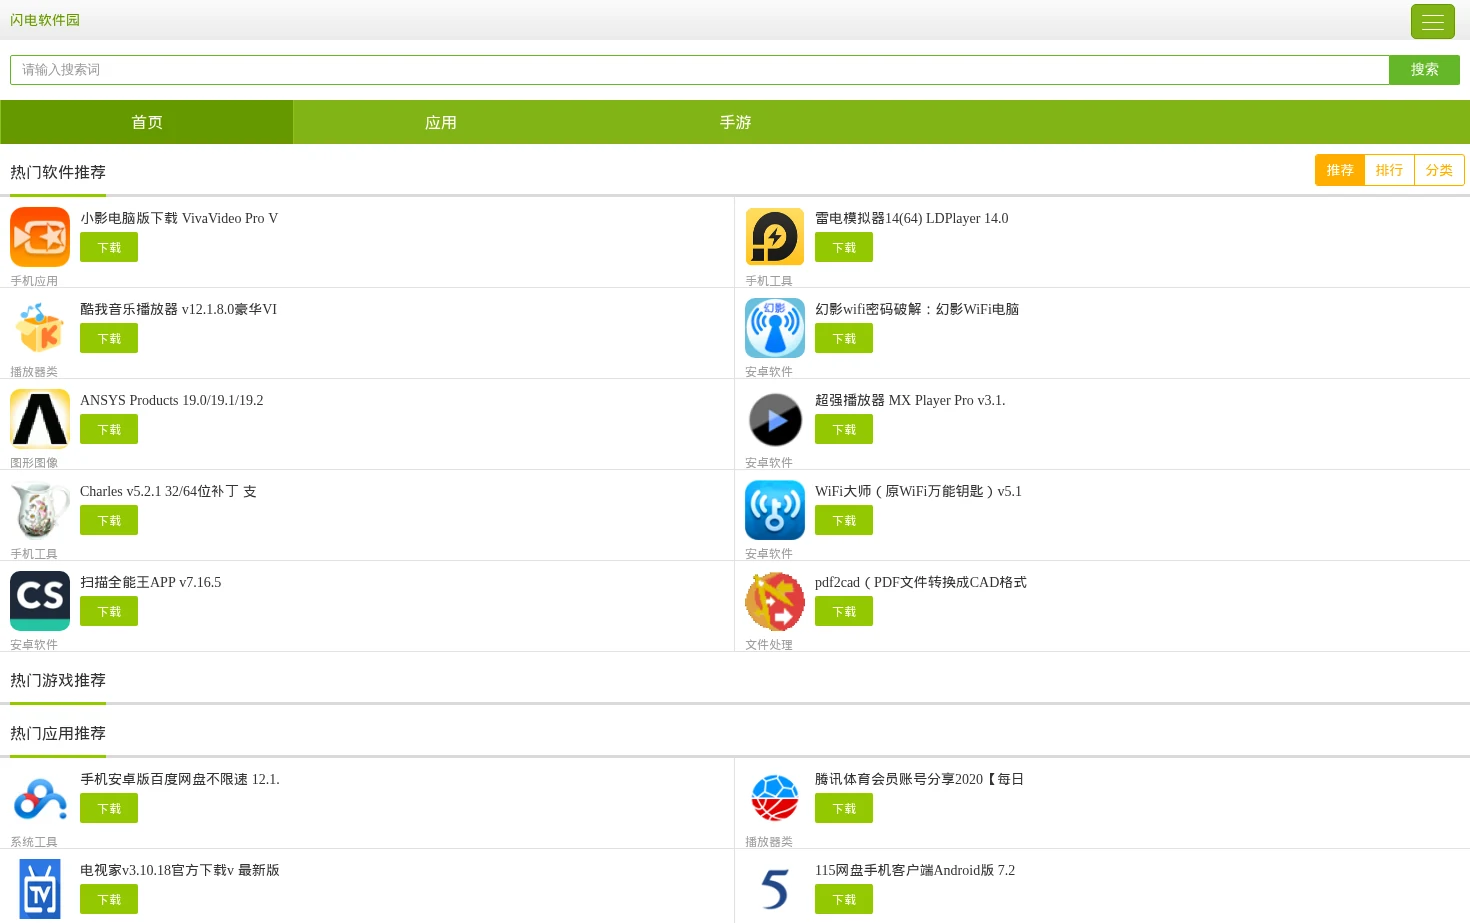This screenshot has height=923, width=1470.
Task: Click the 115网盘 app icon
Action: (x=775, y=889)
